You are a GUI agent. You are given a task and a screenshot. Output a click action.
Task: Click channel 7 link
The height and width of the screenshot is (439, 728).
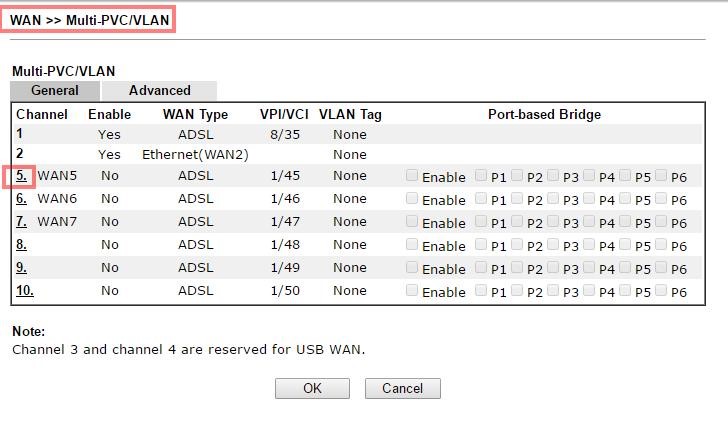point(21,222)
